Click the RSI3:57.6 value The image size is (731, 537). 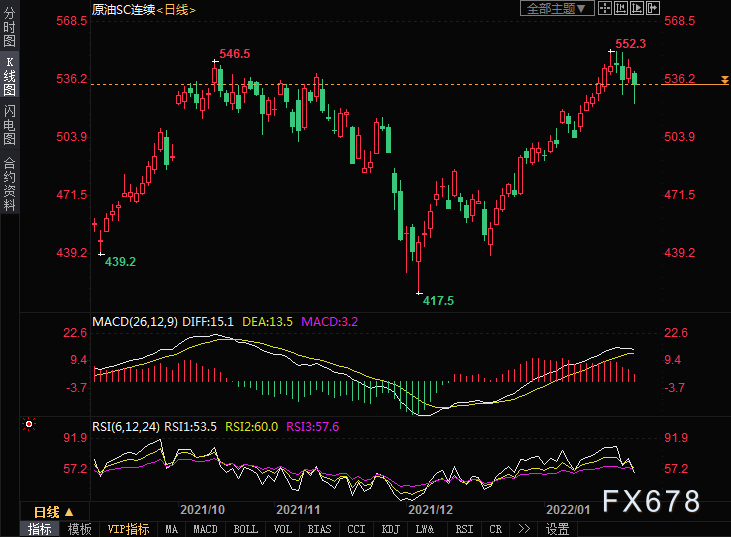pyautogui.click(x=313, y=427)
